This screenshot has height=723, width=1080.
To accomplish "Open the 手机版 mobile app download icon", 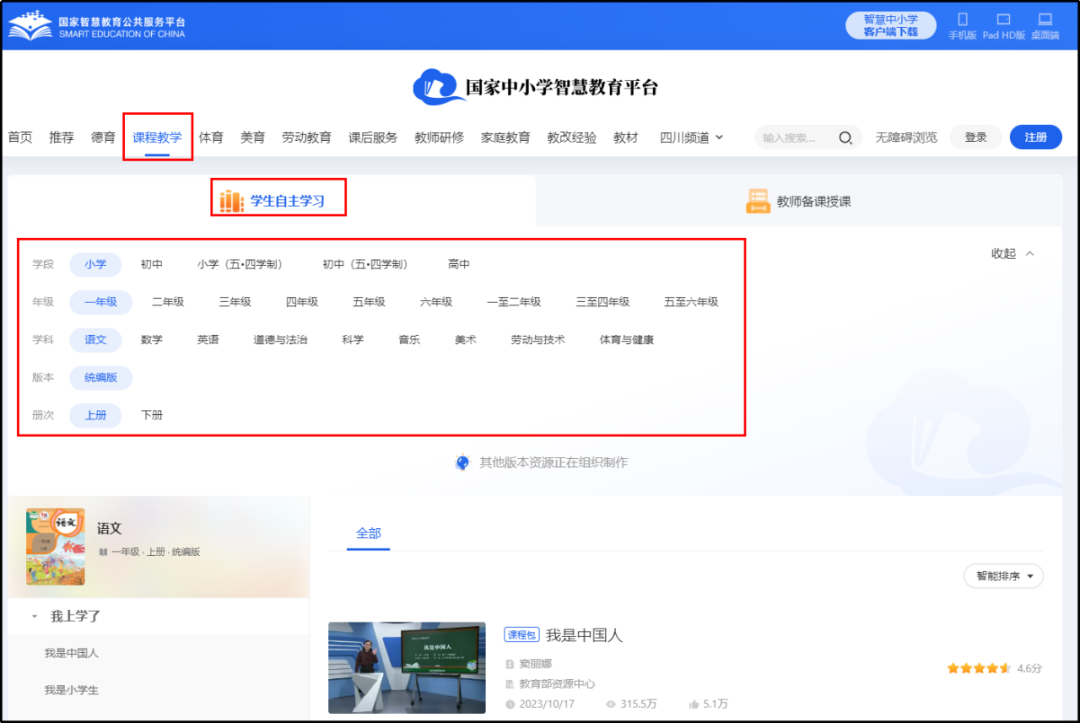I will click(x=963, y=18).
